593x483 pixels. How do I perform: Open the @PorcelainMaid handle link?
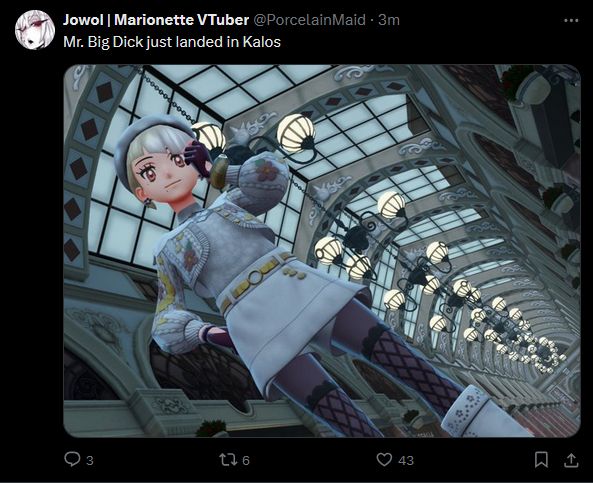point(309,20)
